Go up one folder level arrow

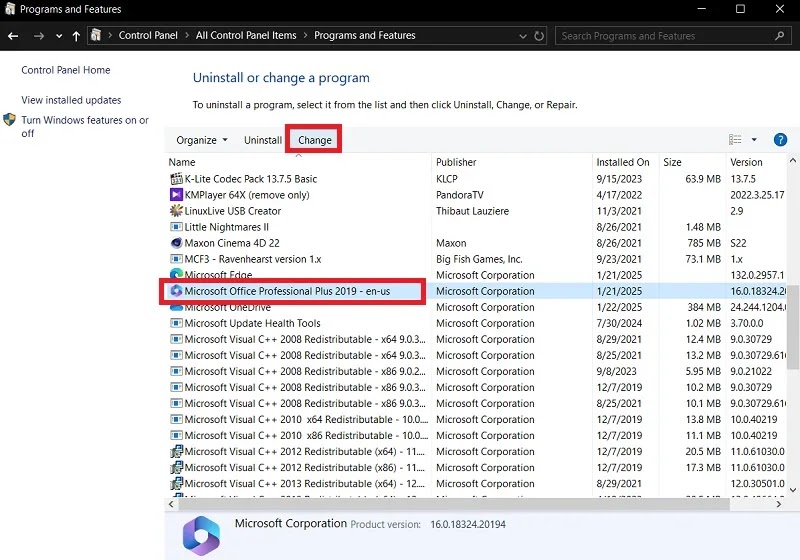point(76,36)
